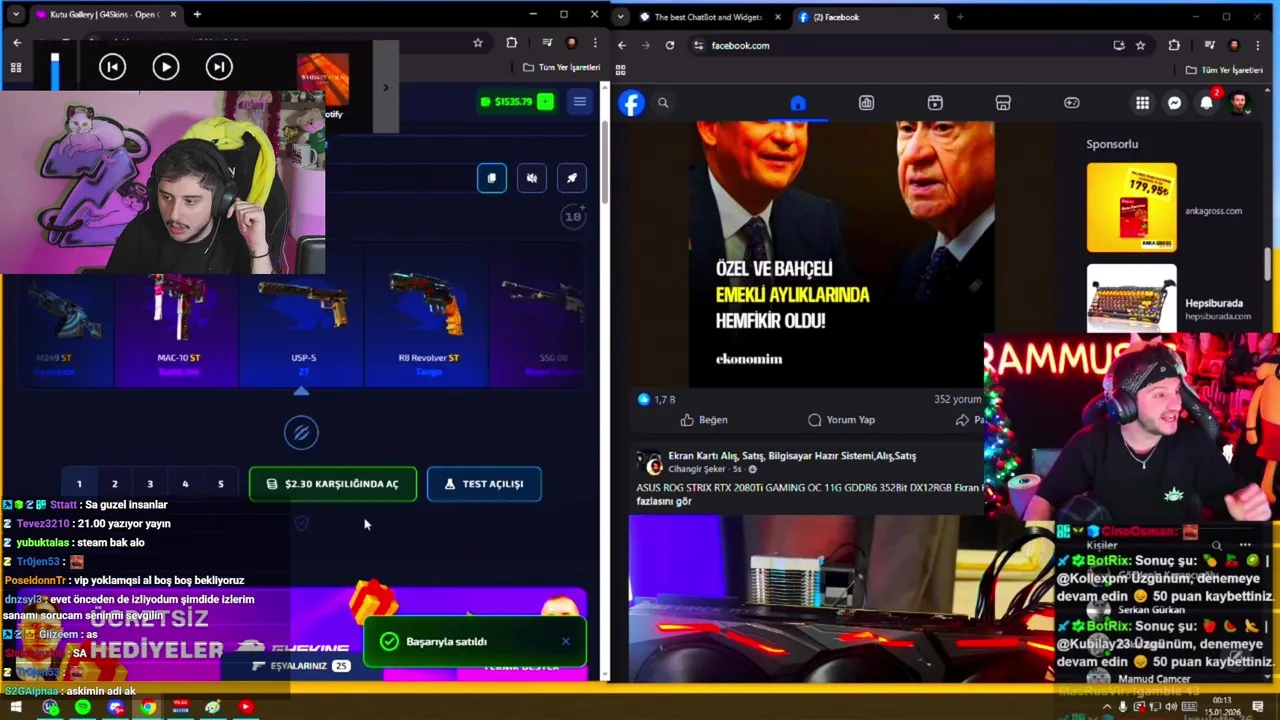This screenshot has height=720, width=1280.
Task: Open Facebook Messenger
Action: tap(1175, 103)
